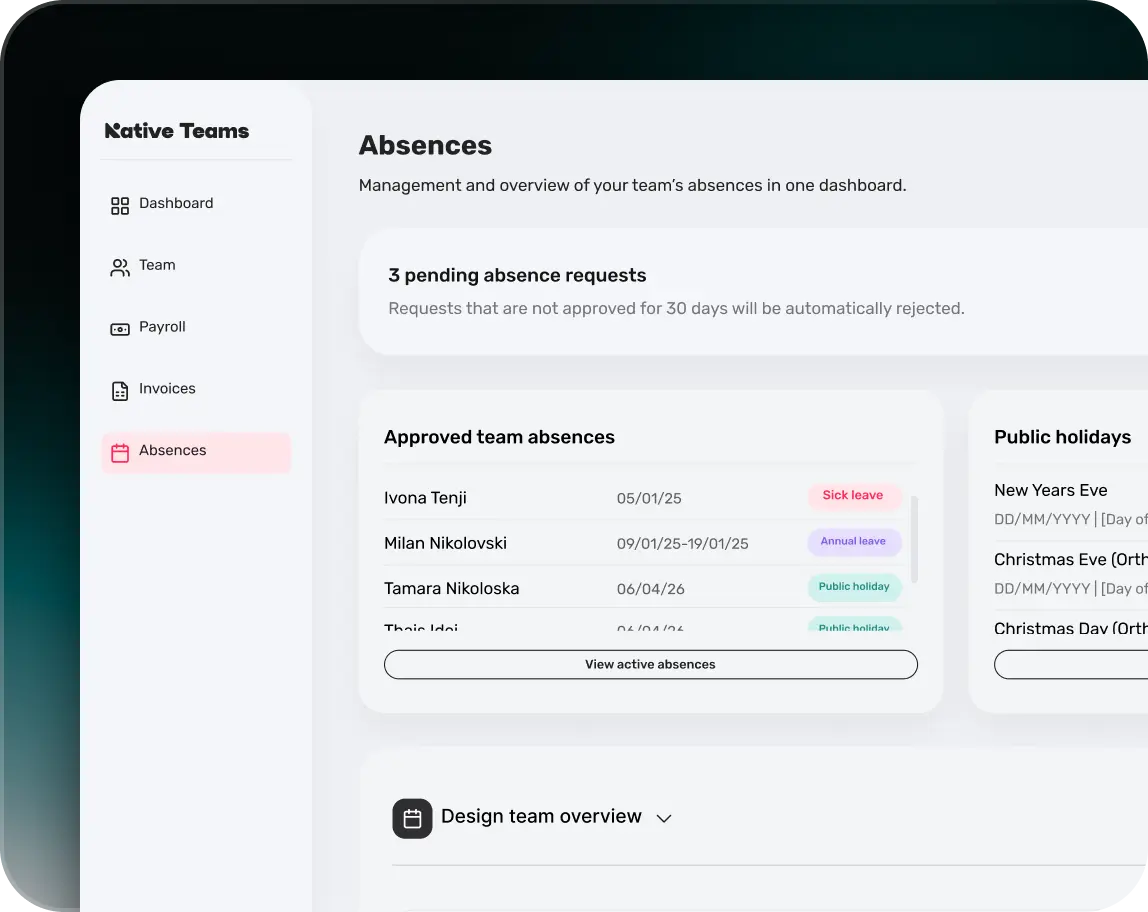Viewport: 1148px width, 912px height.
Task: Click the Native Teams logo
Action: pos(177,131)
